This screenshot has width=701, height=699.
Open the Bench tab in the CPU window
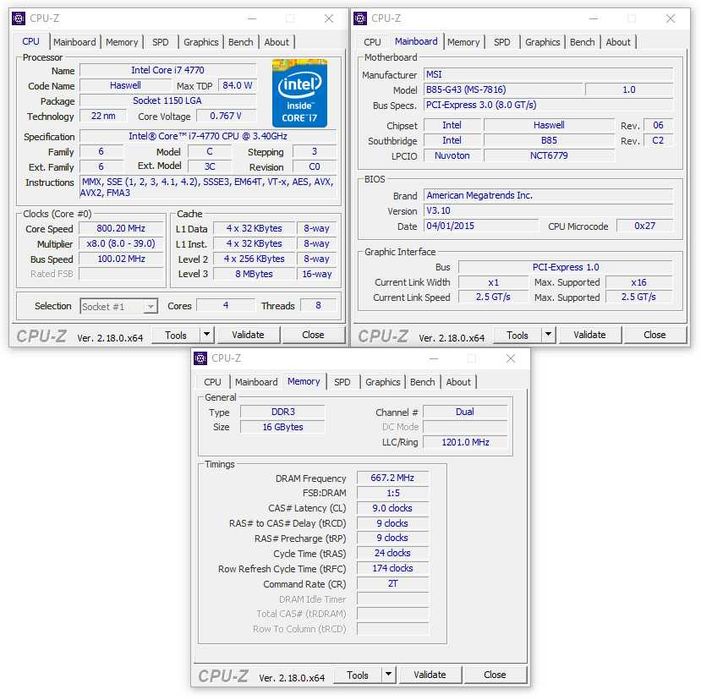pos(241,42)
